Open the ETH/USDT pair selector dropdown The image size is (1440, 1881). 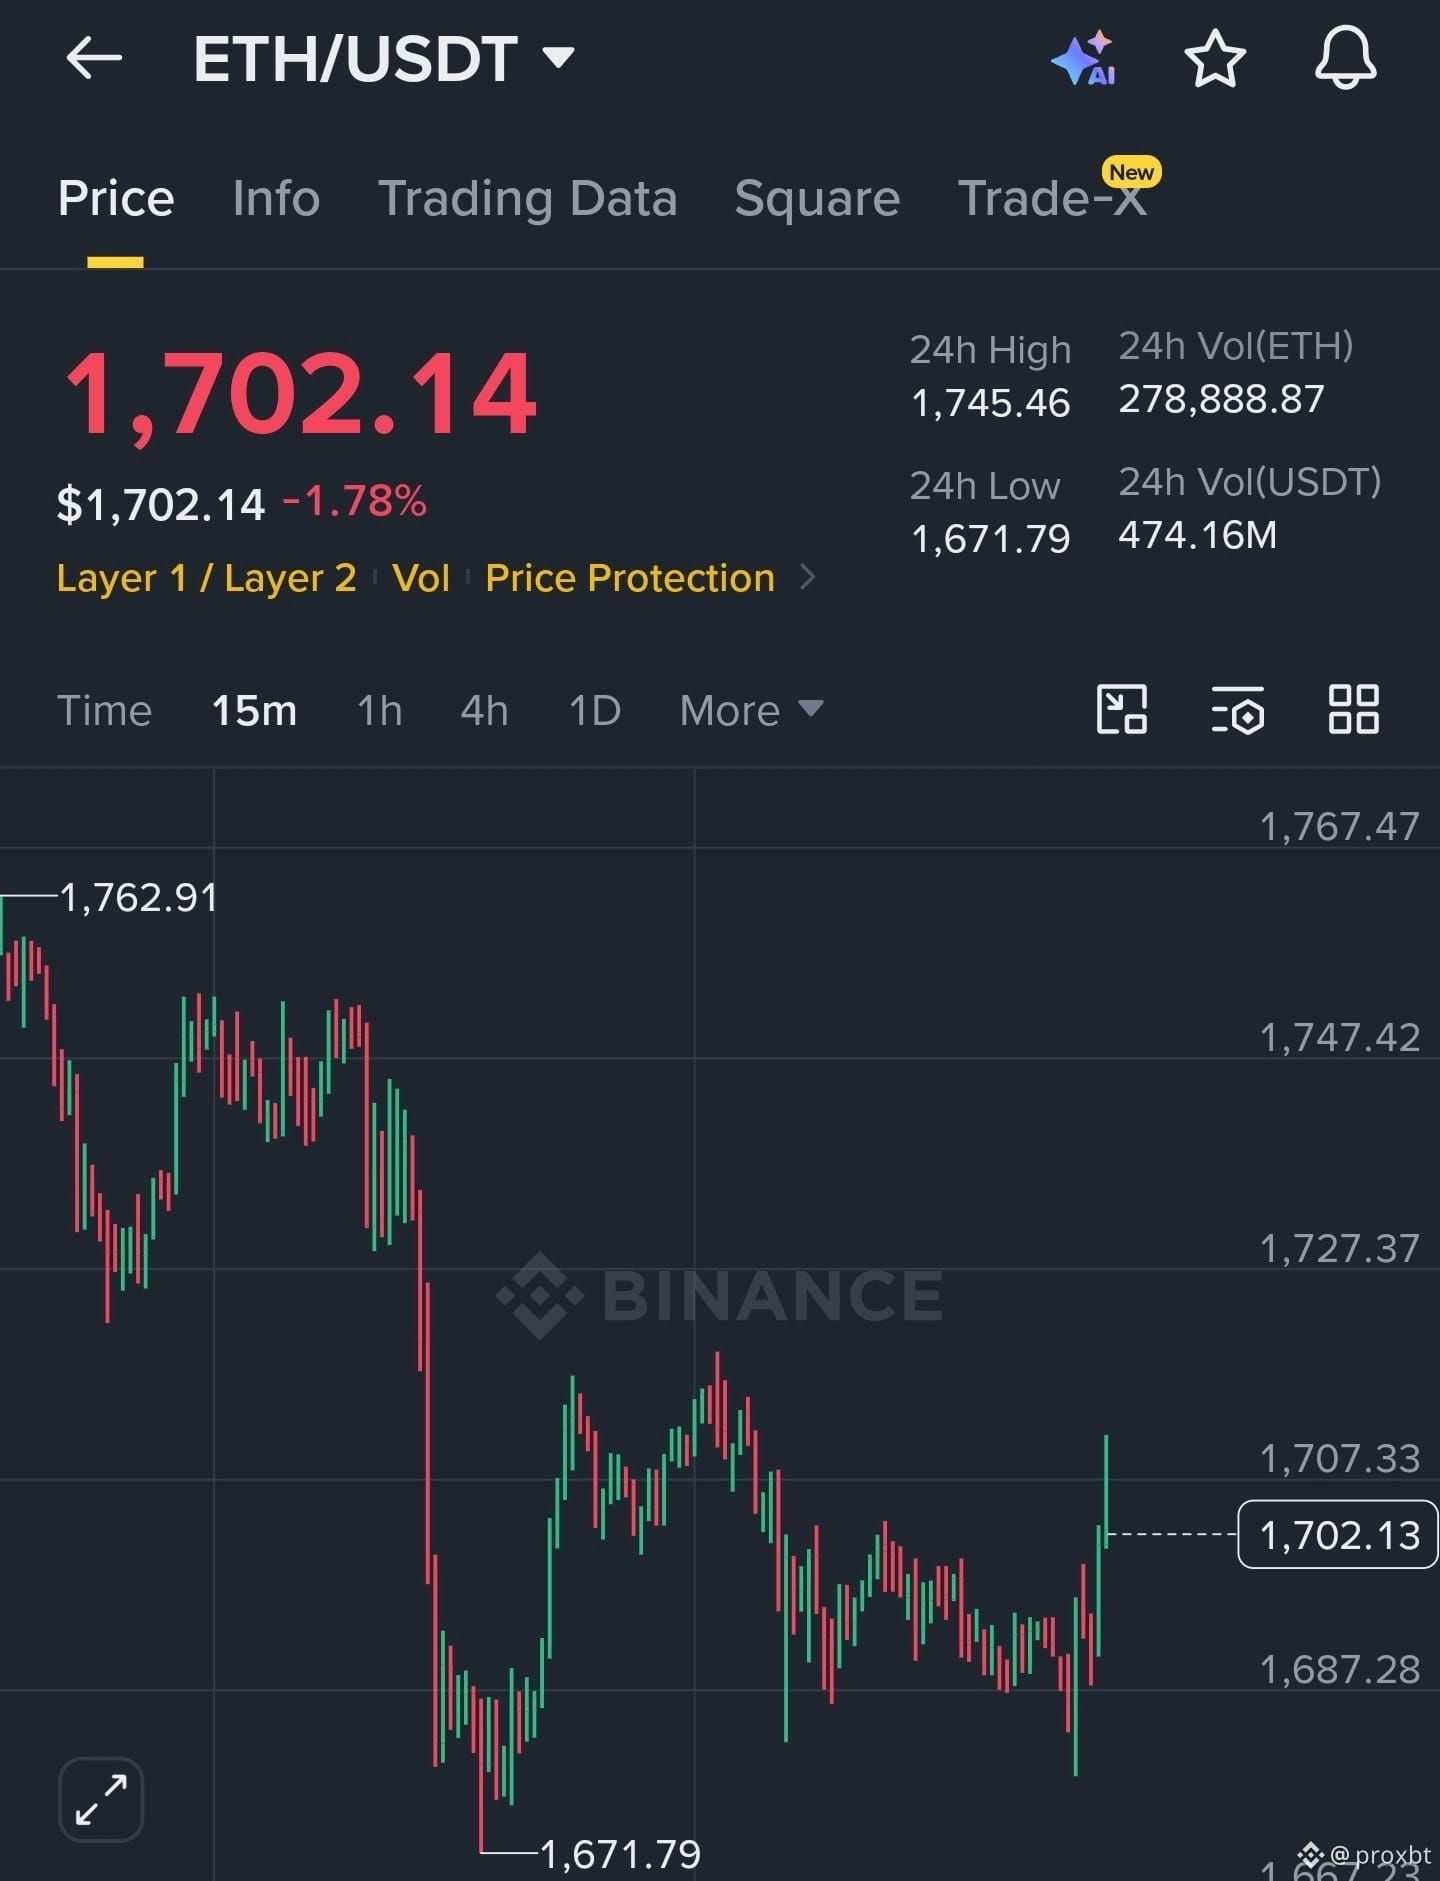pos(384,58)
